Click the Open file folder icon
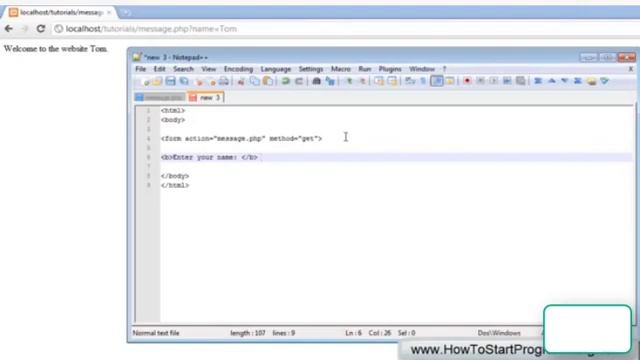 (157, 82)
